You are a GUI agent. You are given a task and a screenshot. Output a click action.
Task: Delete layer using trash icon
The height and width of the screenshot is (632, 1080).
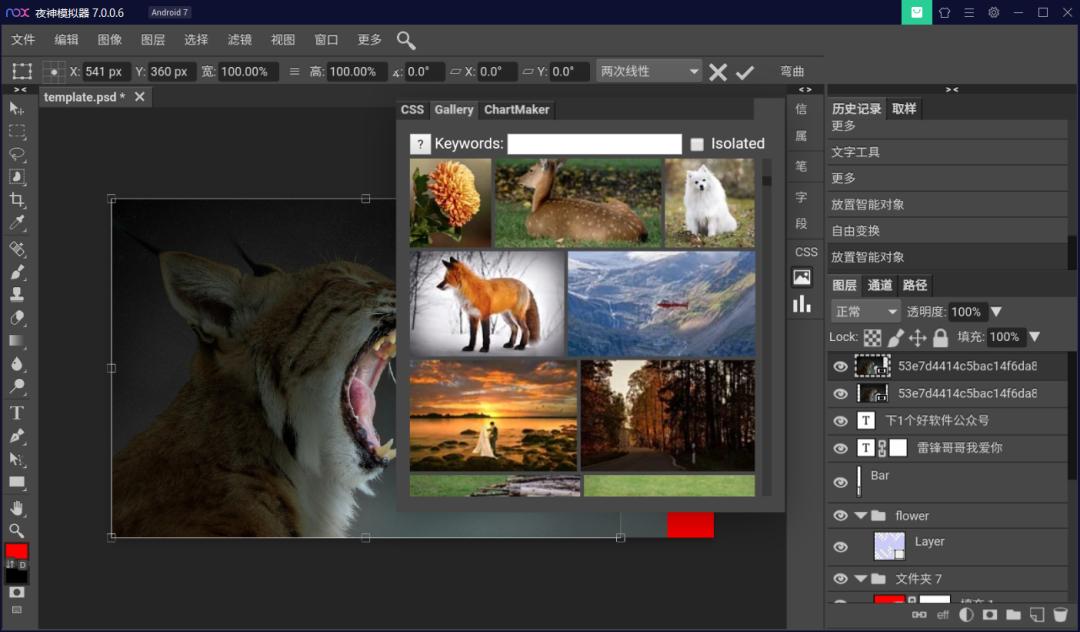pyautogui.click(x=1058, y=614)
